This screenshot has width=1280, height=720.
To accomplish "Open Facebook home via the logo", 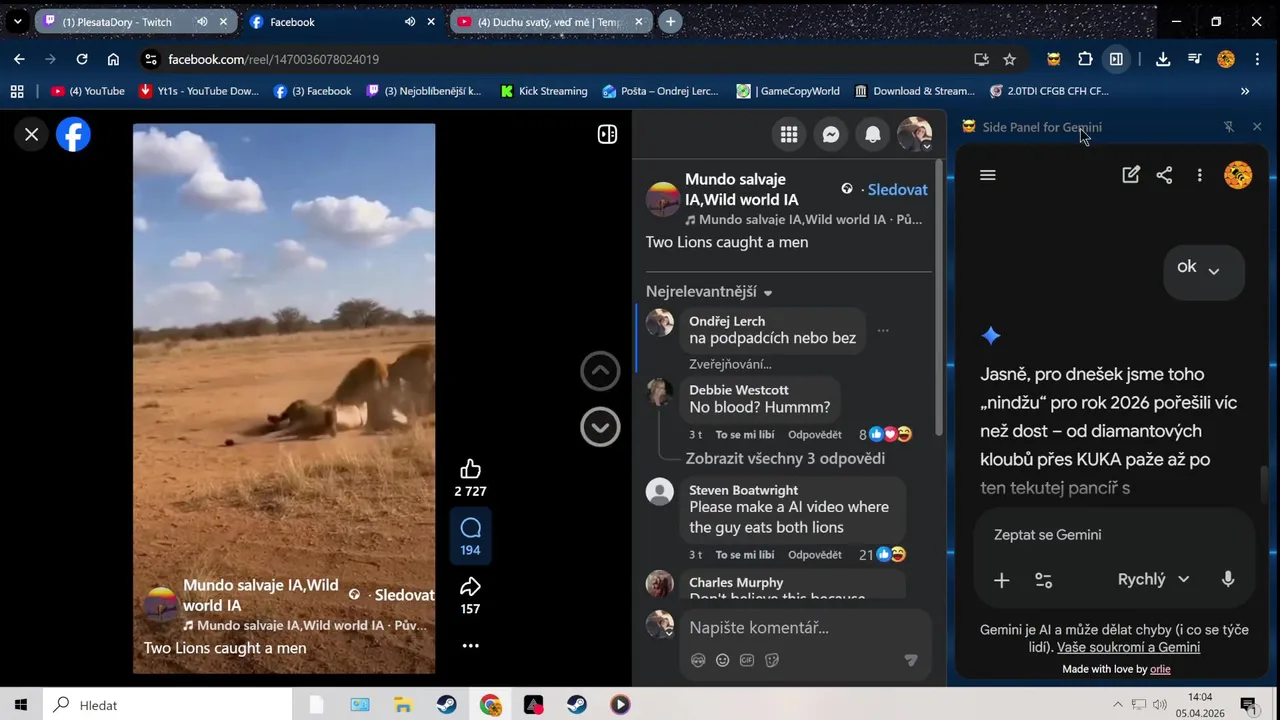I will pos(73,135).
